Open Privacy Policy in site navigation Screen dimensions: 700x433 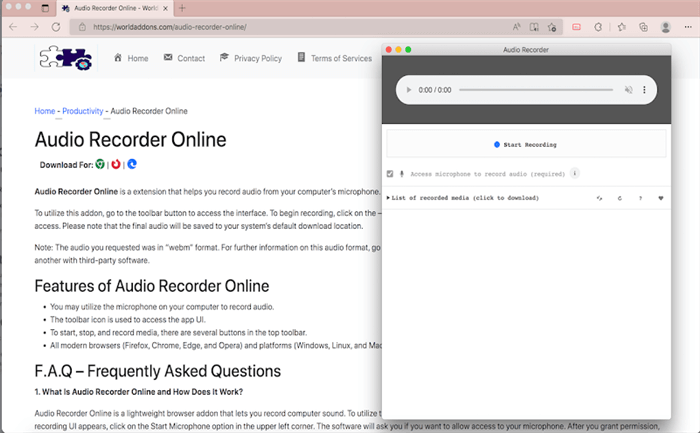coord(251,58)
